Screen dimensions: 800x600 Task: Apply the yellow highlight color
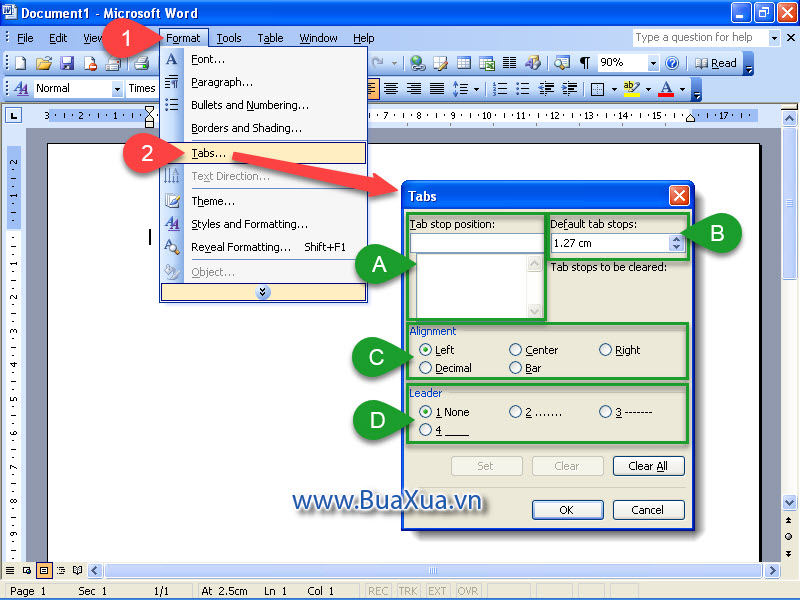(632, 89)
